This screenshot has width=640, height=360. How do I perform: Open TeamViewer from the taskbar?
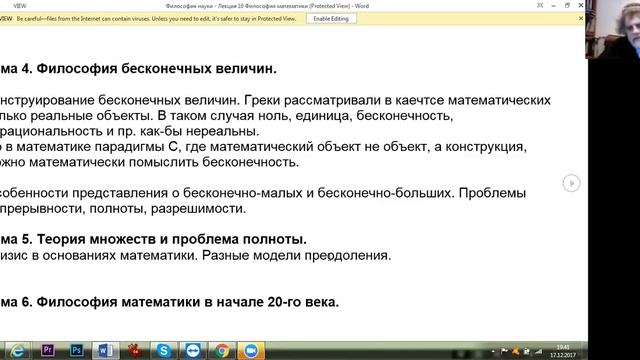pyautogui.click(x=193, y=351)
